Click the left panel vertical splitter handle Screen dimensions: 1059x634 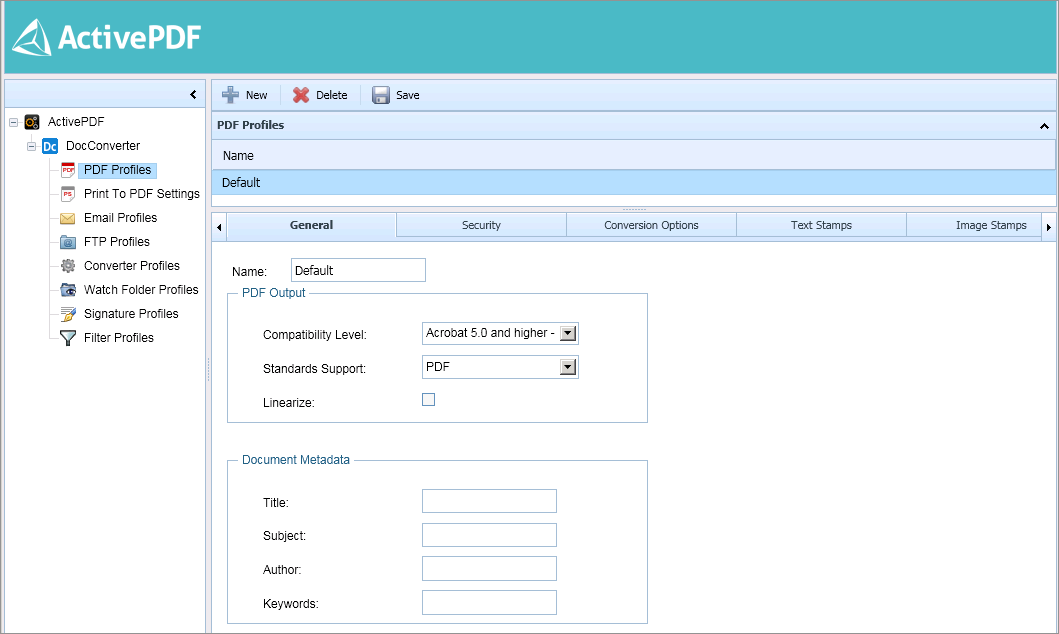click(x=208, y=369)
